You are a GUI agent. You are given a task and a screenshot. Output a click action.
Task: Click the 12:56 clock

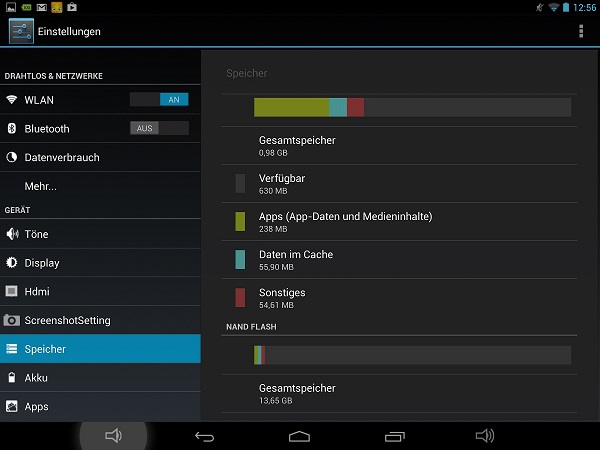pos(584,8)
